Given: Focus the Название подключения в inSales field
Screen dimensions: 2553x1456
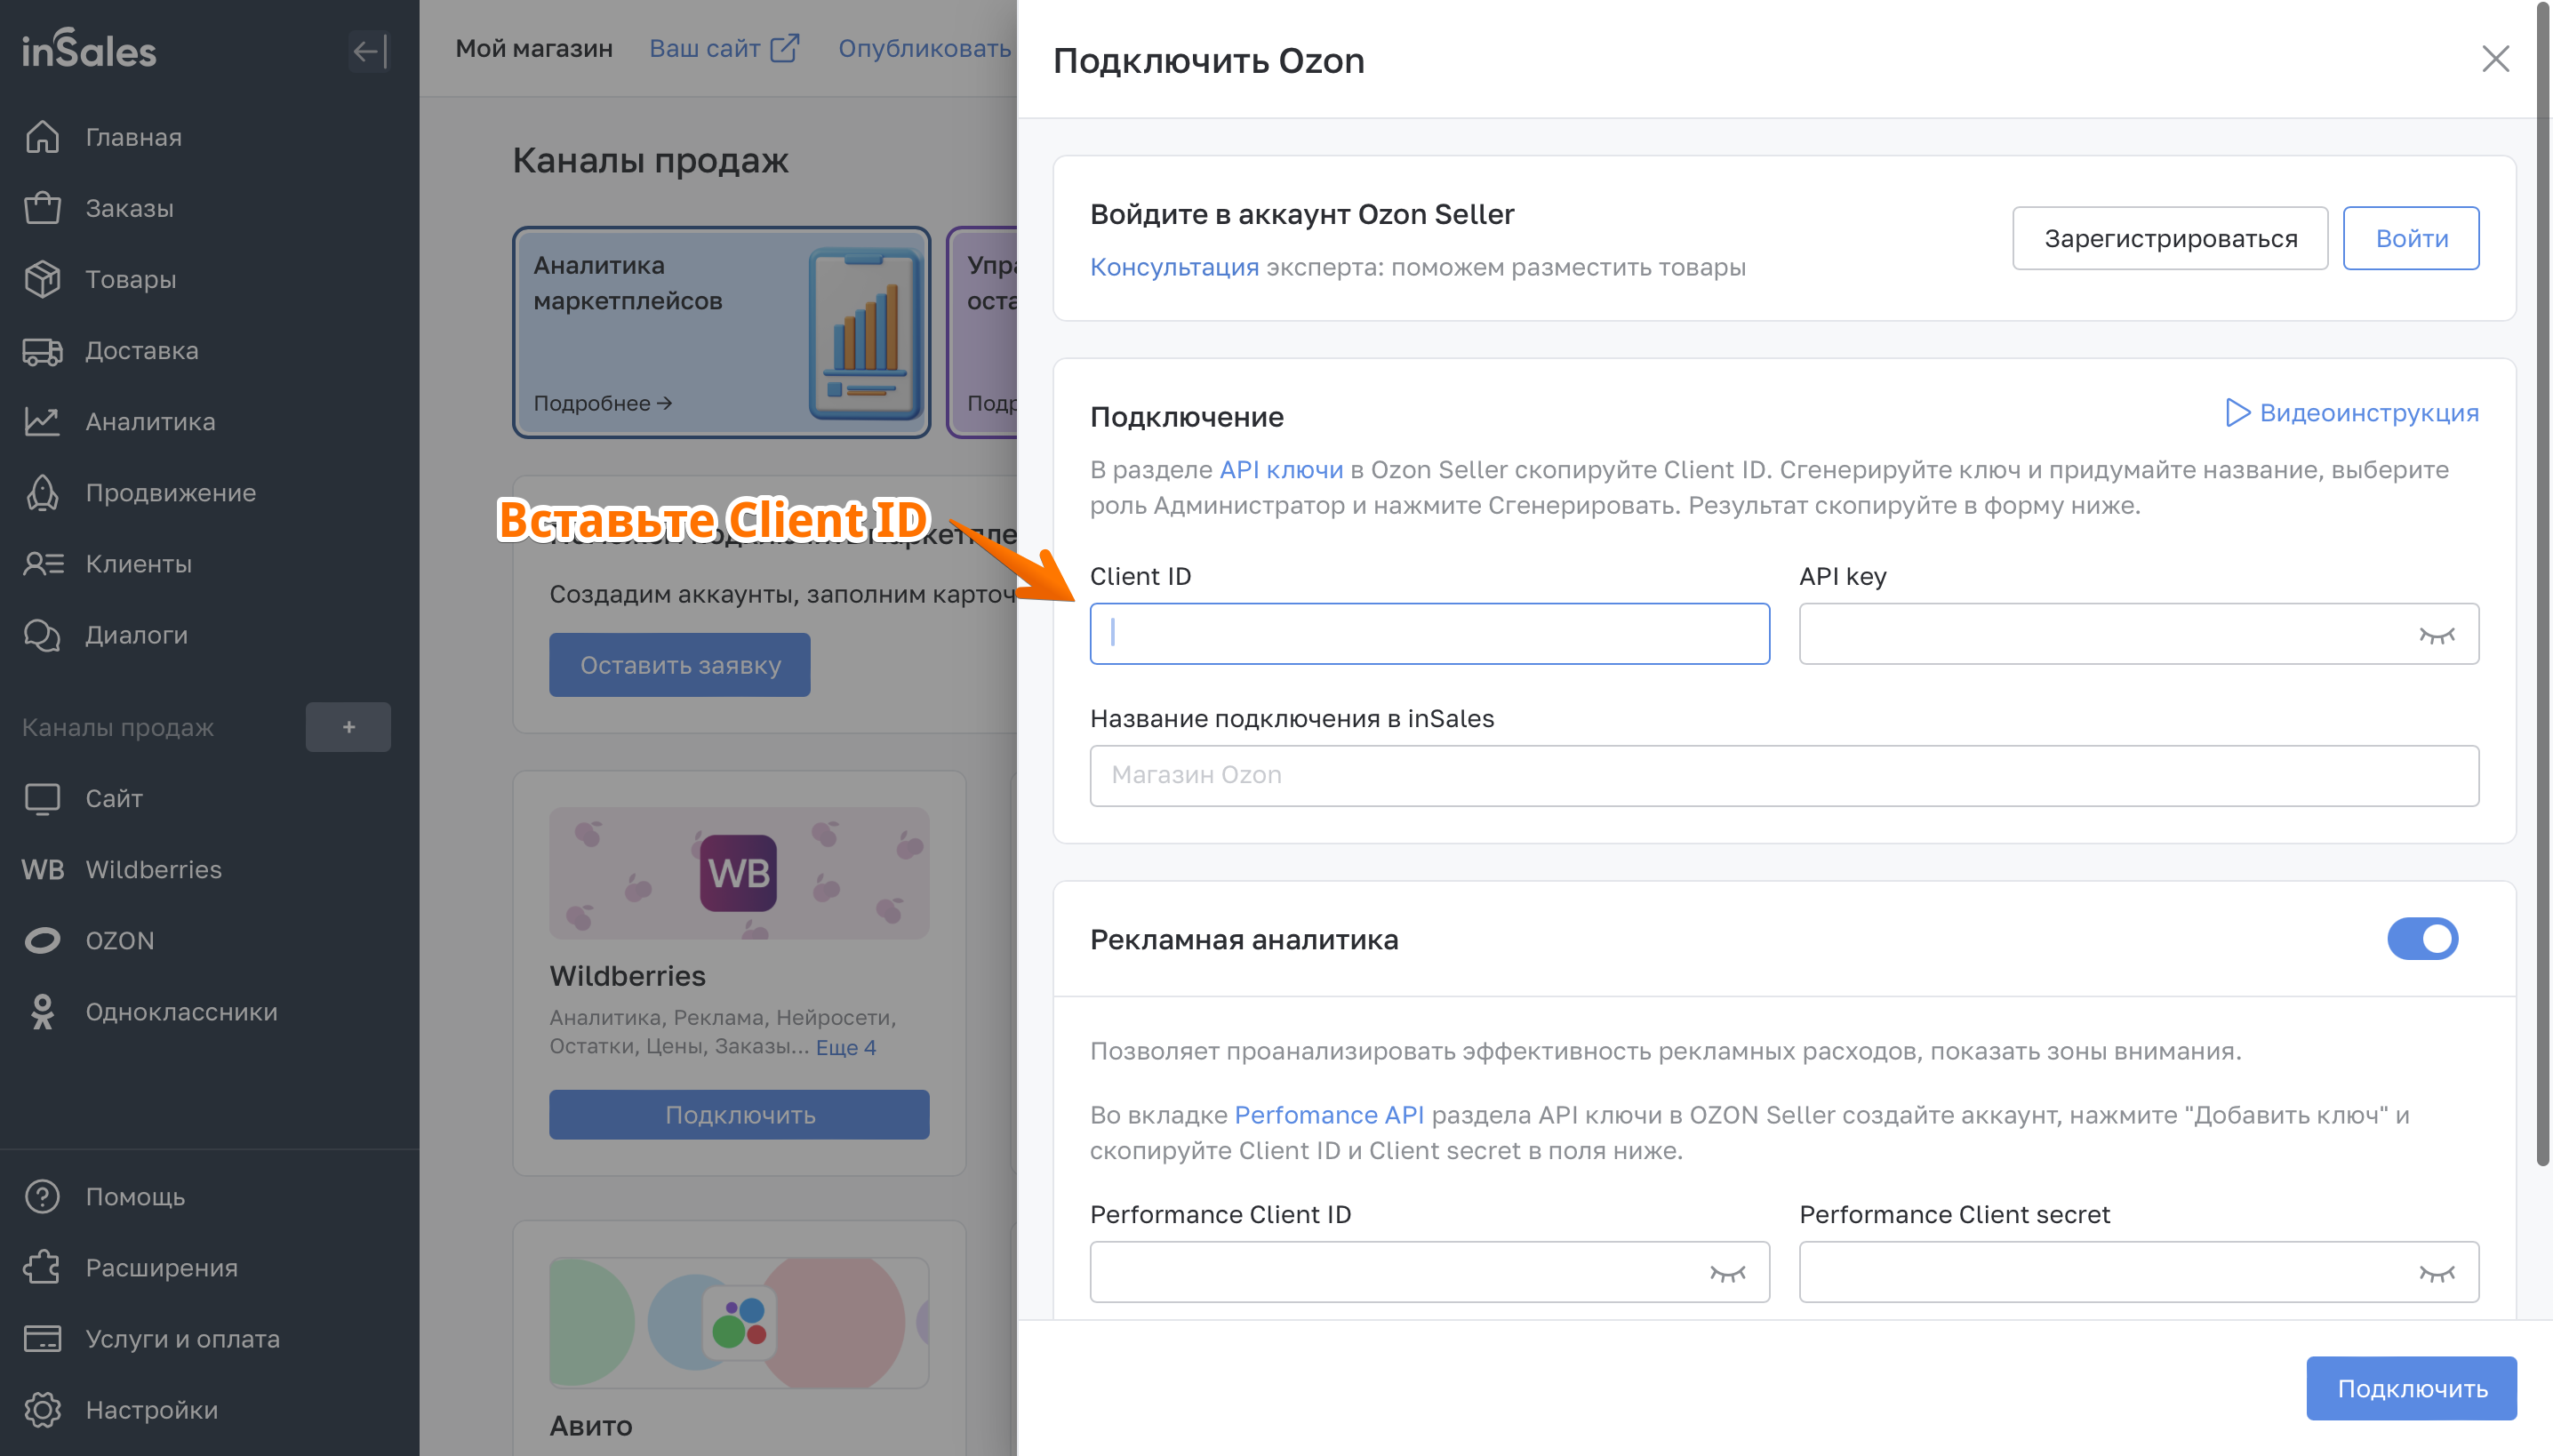Looking at the screenshot, I should coord(1783,775).
